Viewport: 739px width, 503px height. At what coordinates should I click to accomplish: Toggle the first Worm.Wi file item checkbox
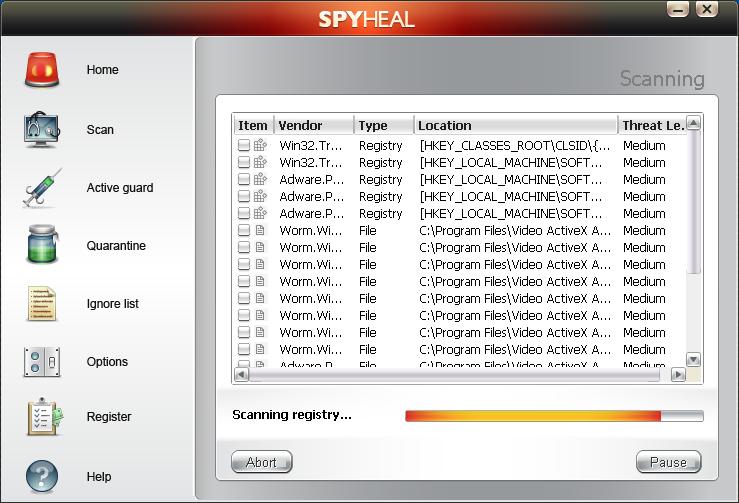[244, 231]
